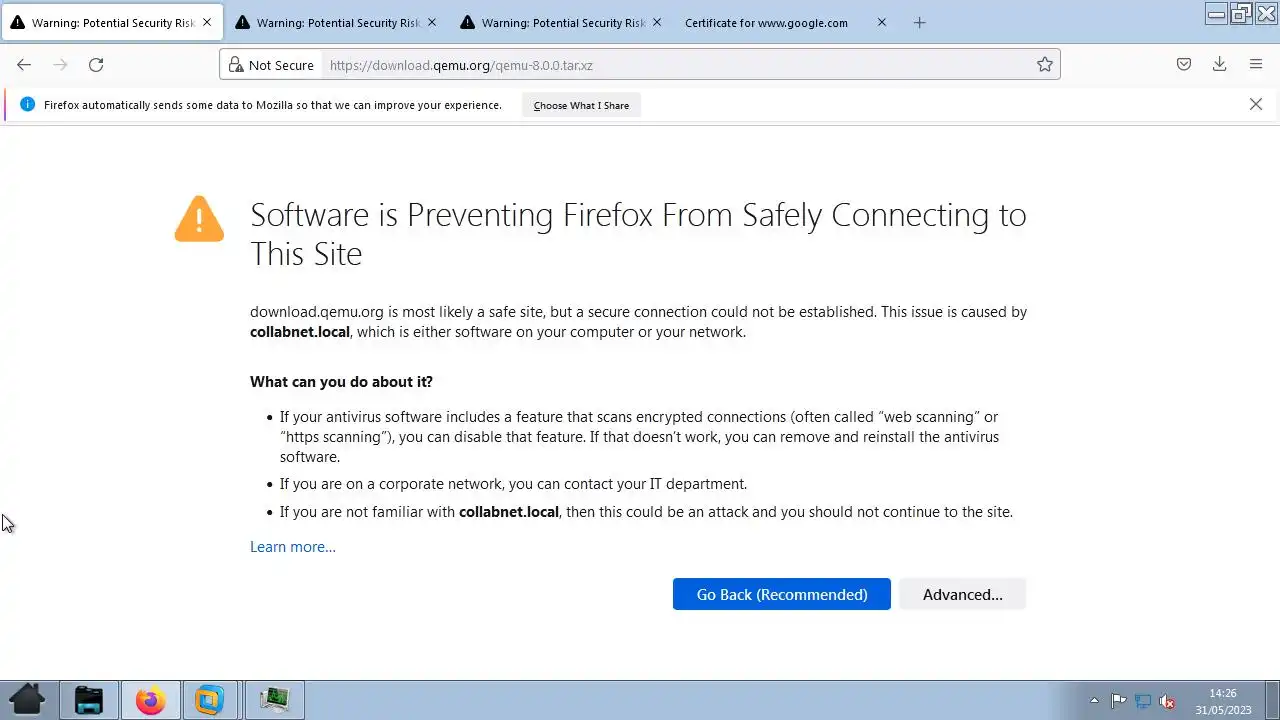The image size is (1280, 720).
Task: Show hidden system tray icons
Action: coord(1094,700)
